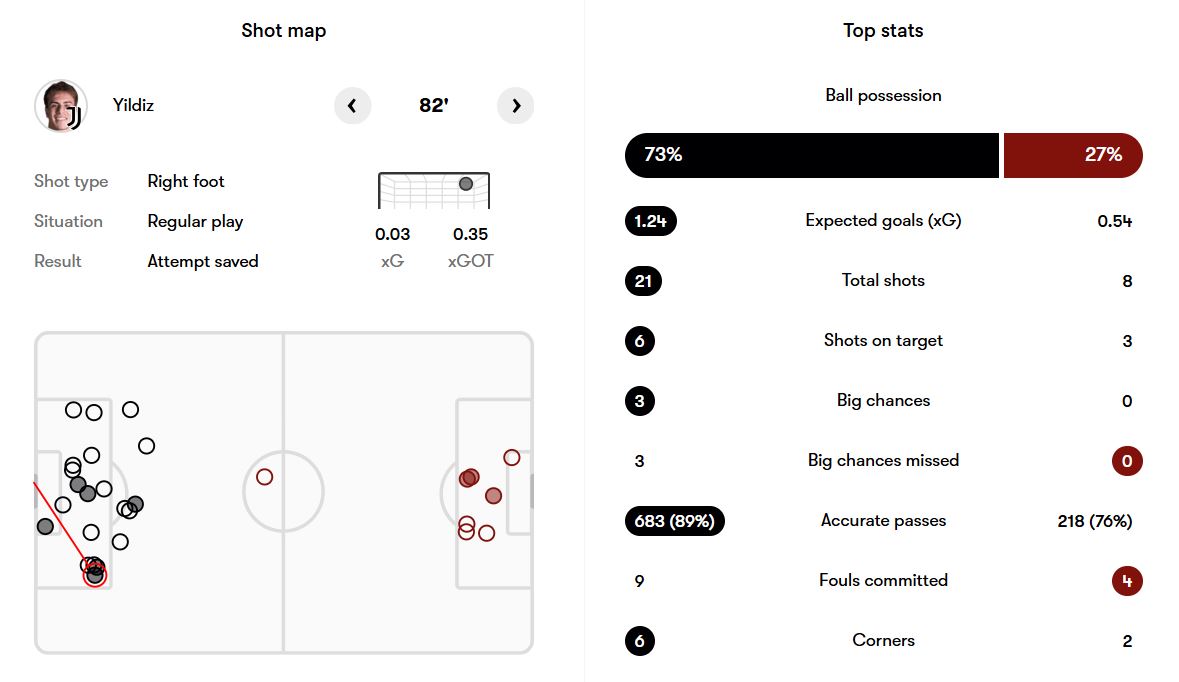Viewport: 1179px width, 682px height.
Task: Click the Yildiz player name
Action: pyautogui.click(x=133, y=105)
